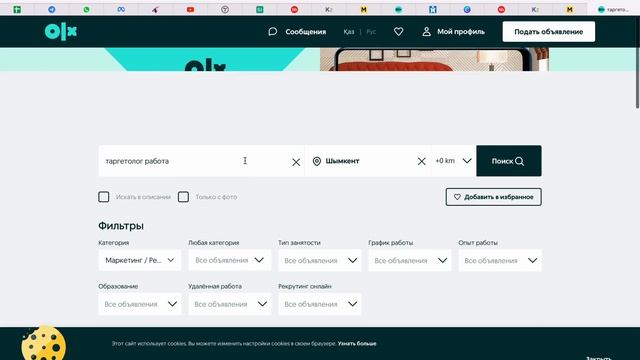Image resolution: width=640 pixels, height=360 pixels.
Task: Enable the Искать в описании checkbox
Action: pyautogui.click(x=104, y=197)
